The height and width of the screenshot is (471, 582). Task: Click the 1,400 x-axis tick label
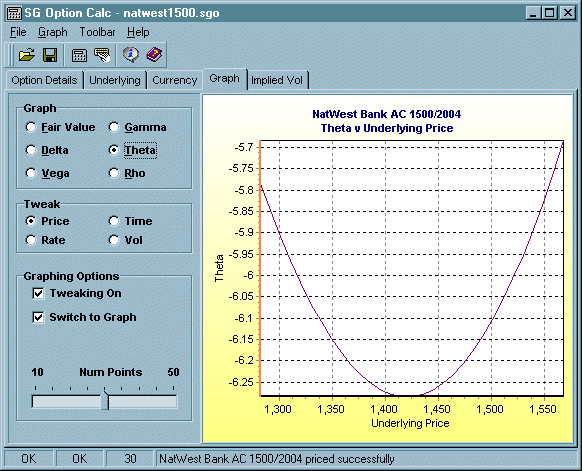click(x=384, y=409)
